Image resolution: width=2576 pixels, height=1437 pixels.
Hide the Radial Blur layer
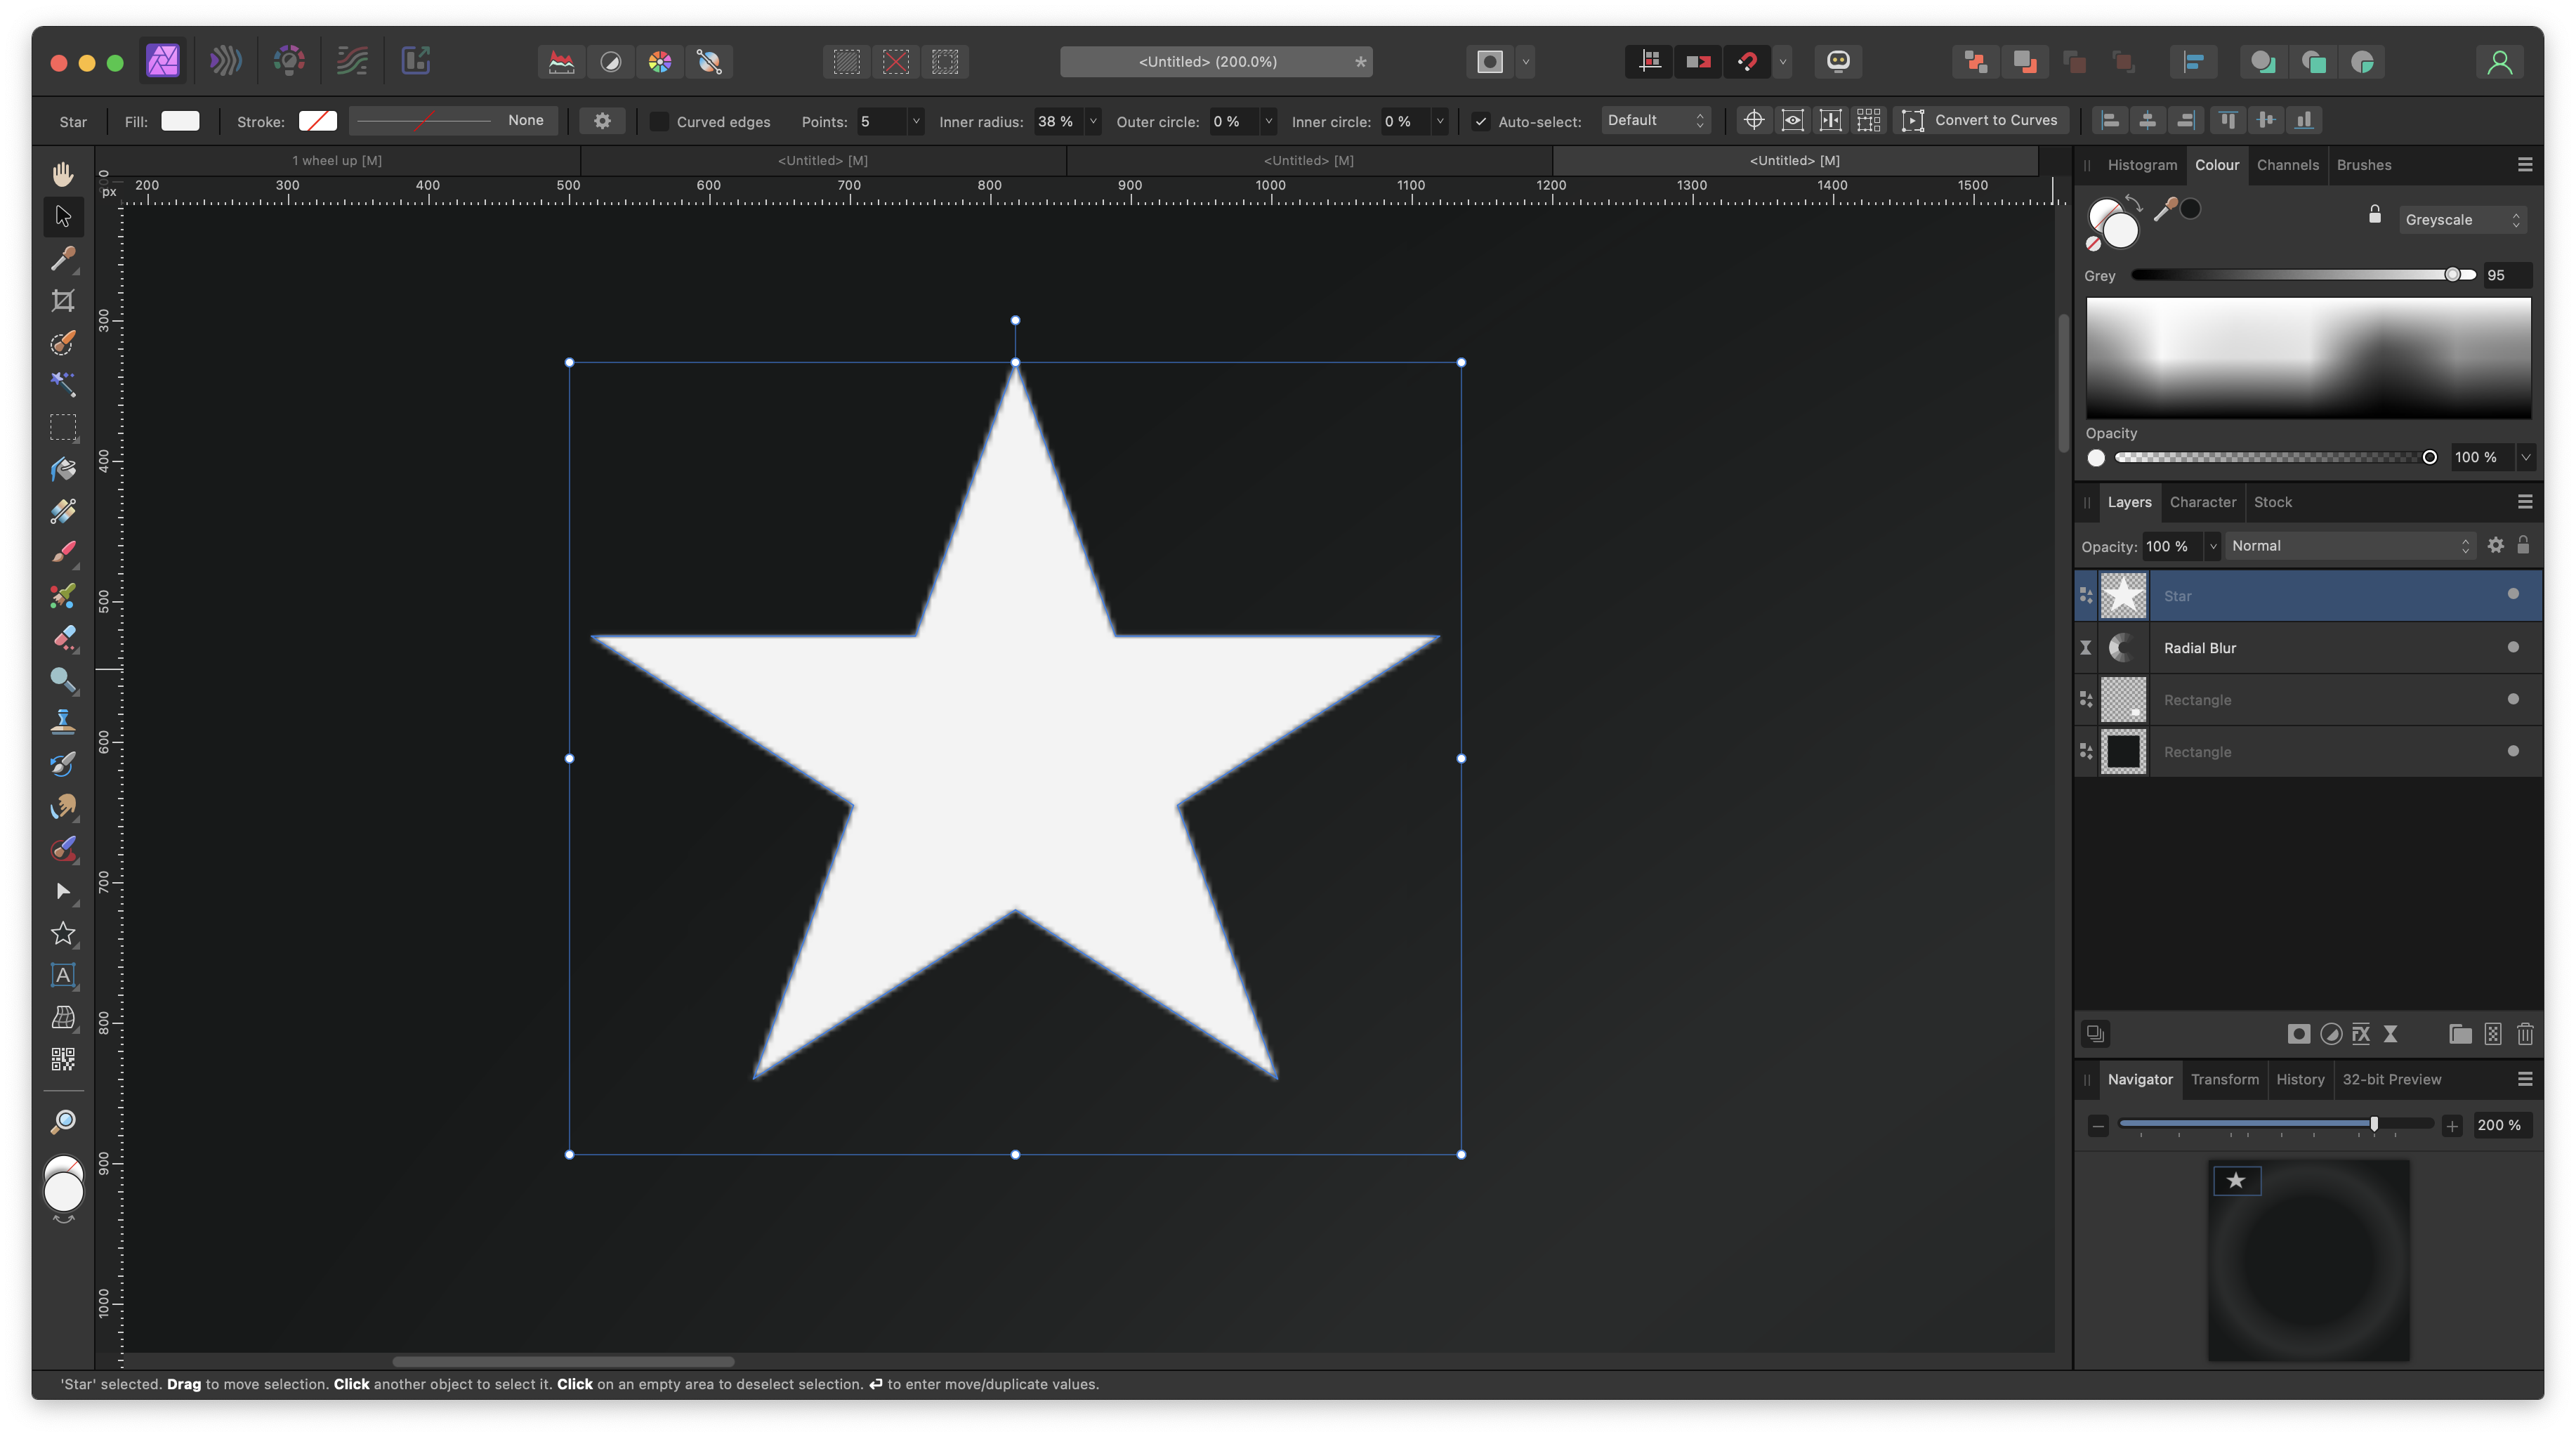click(2513, 647)
